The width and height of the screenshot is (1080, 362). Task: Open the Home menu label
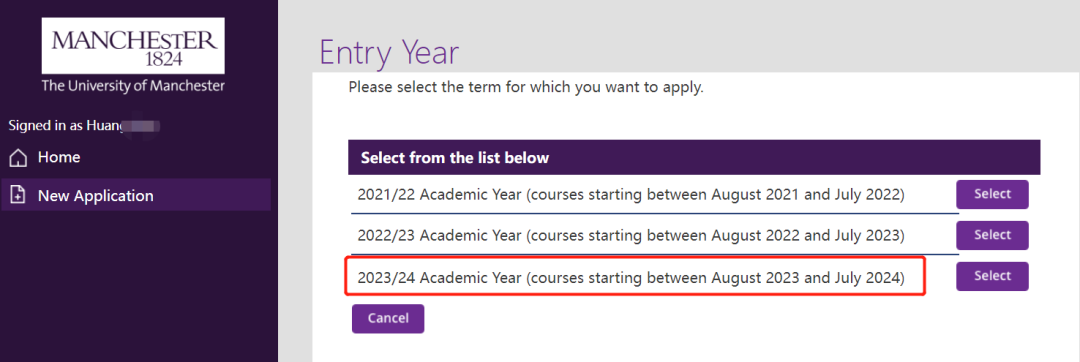click(x=59, y=158)
